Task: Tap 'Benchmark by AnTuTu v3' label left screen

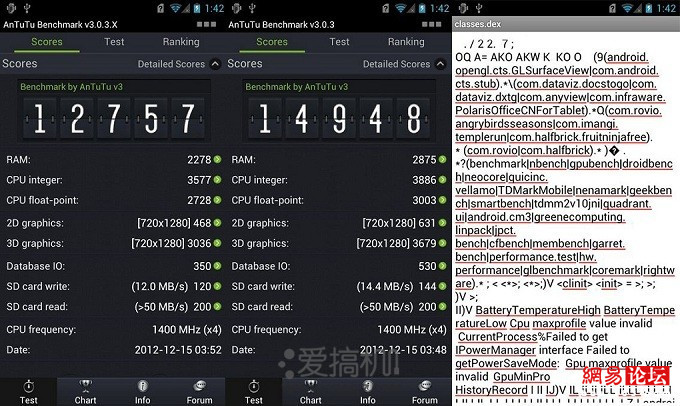Action: pyautogui.click(x=72, y=87)
